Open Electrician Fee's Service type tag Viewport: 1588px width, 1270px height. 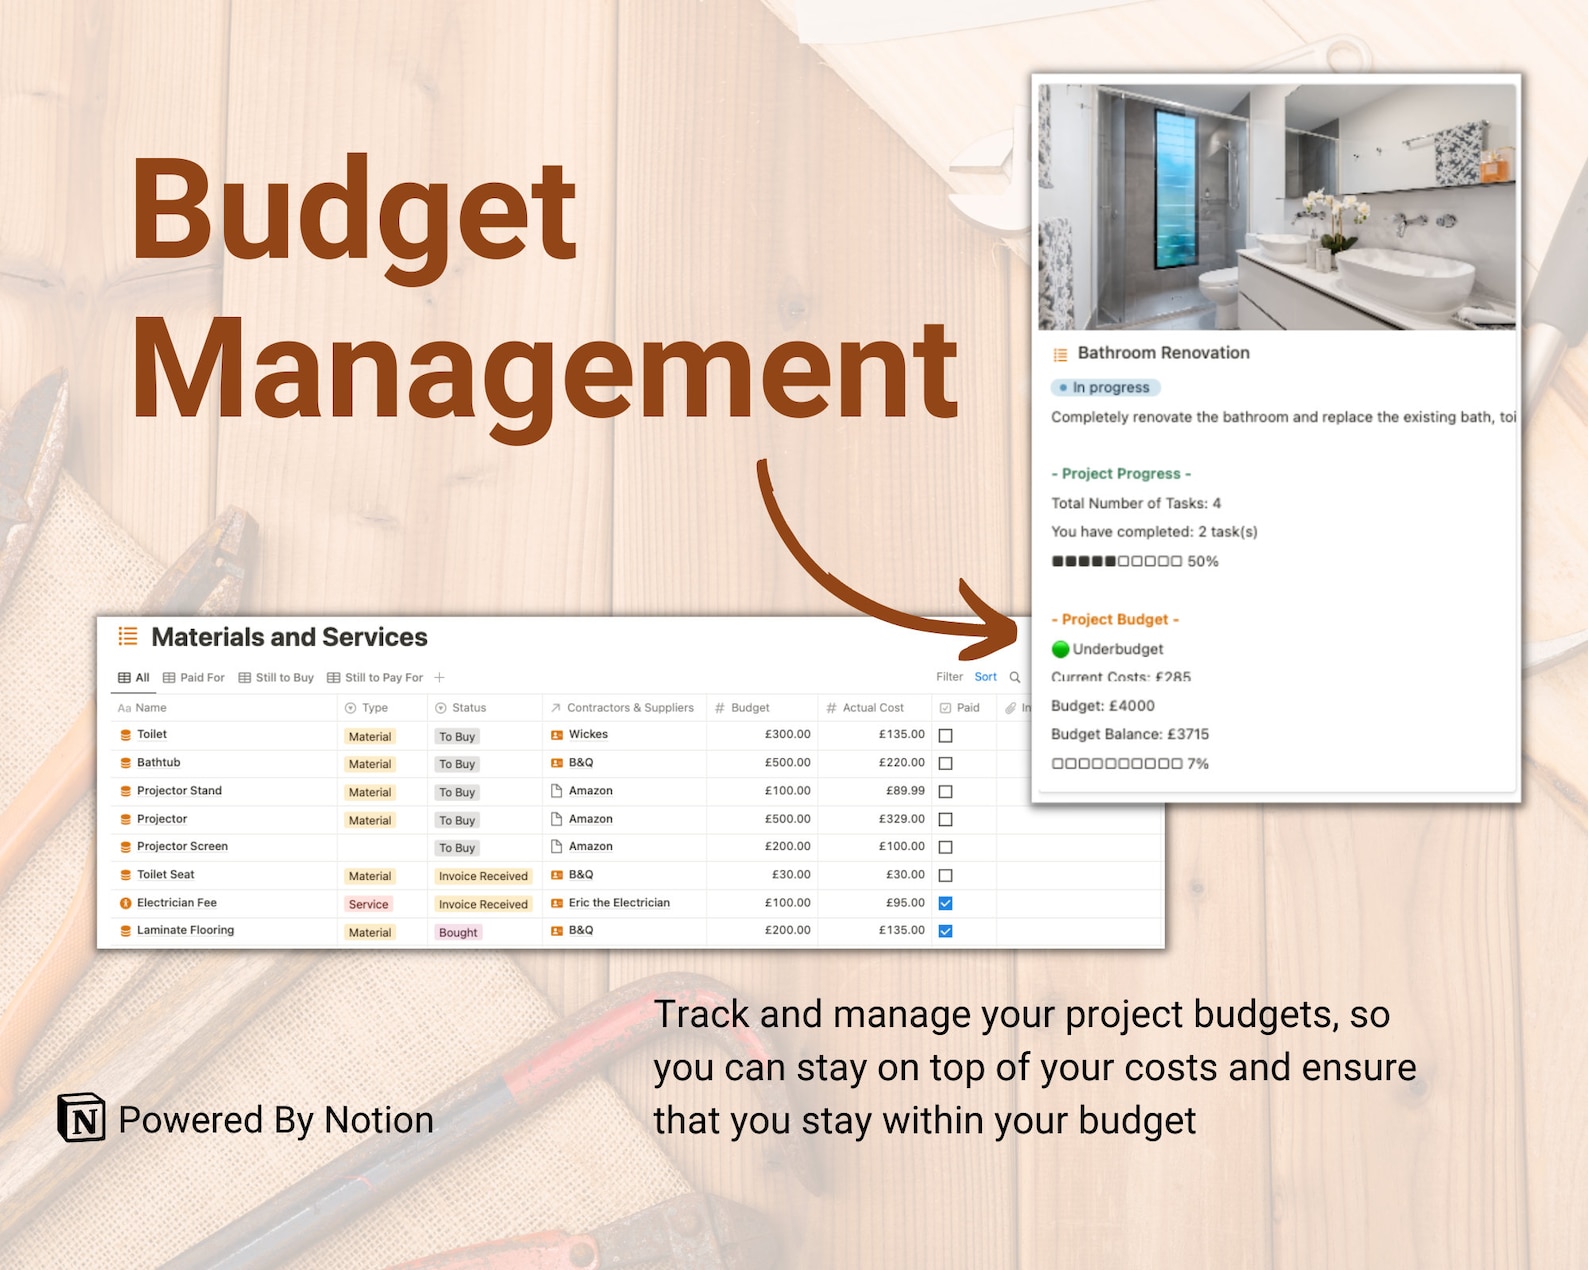pos(368,904)
